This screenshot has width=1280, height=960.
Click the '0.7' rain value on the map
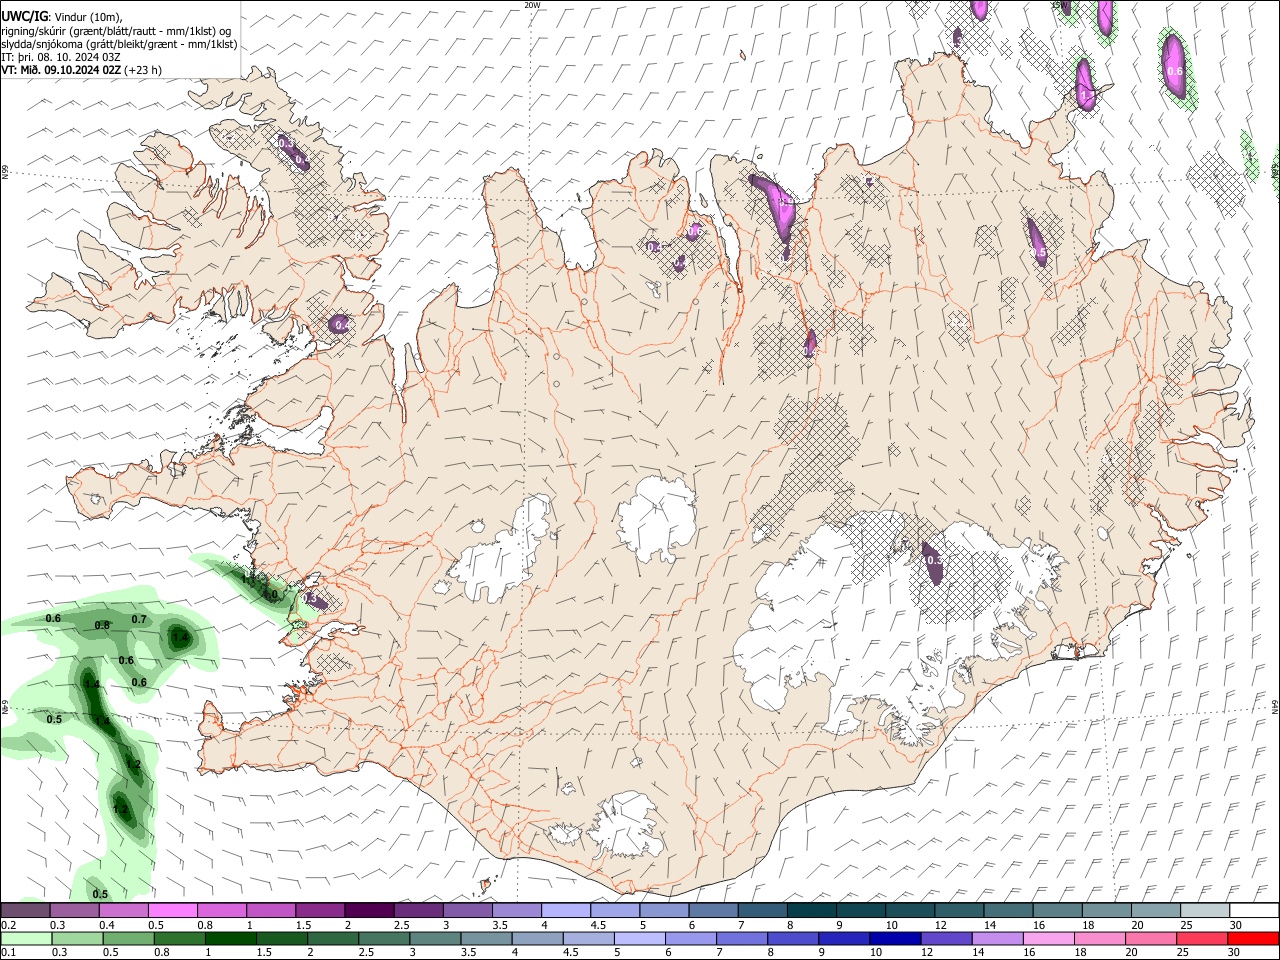(139, 619)
